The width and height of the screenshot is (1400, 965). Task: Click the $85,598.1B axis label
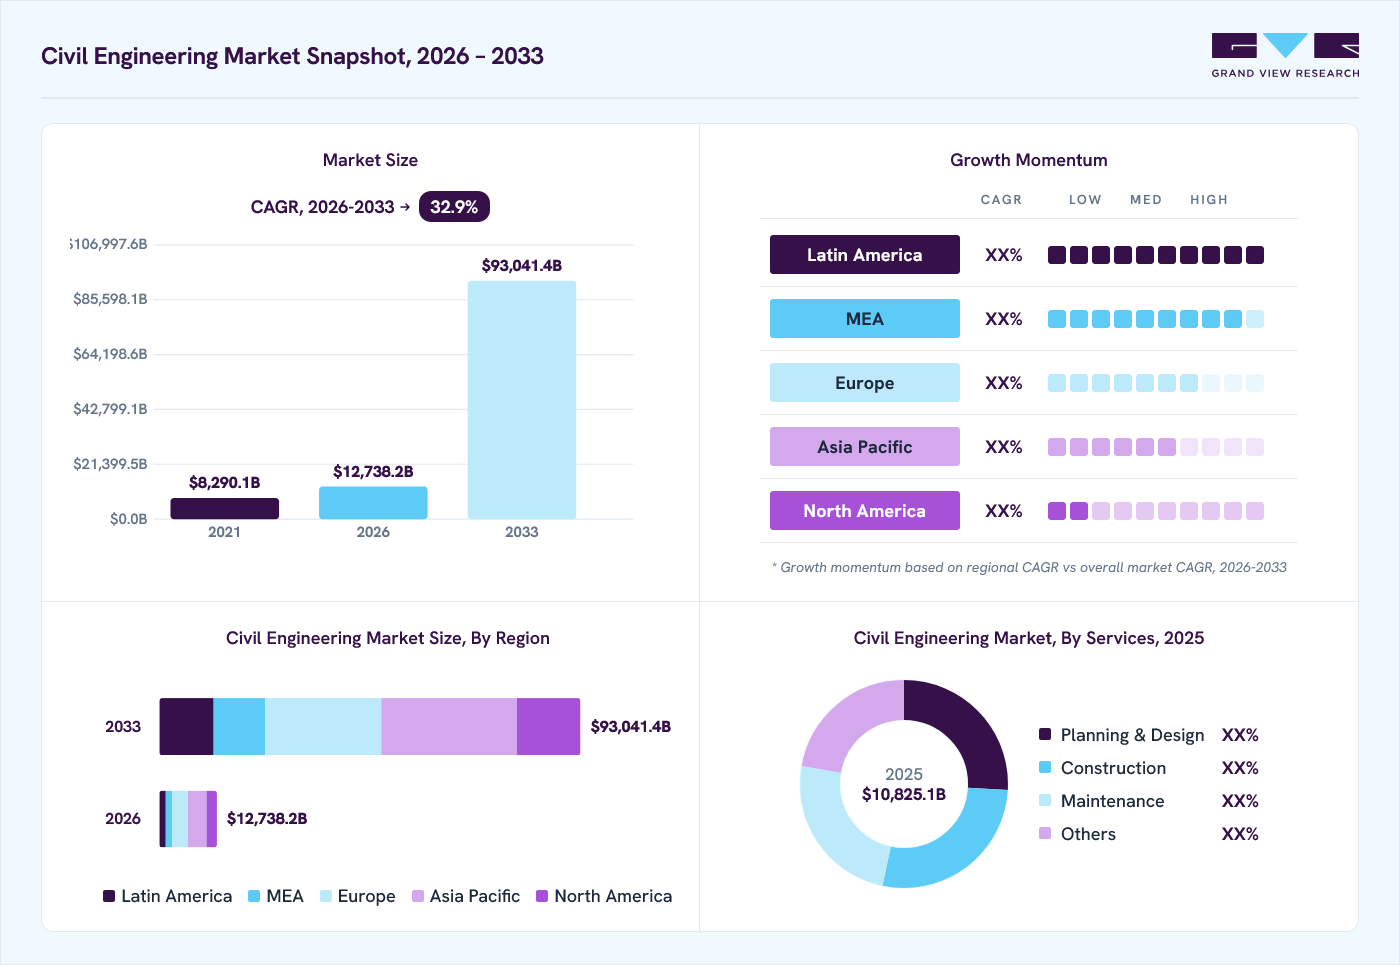point(110,299)
